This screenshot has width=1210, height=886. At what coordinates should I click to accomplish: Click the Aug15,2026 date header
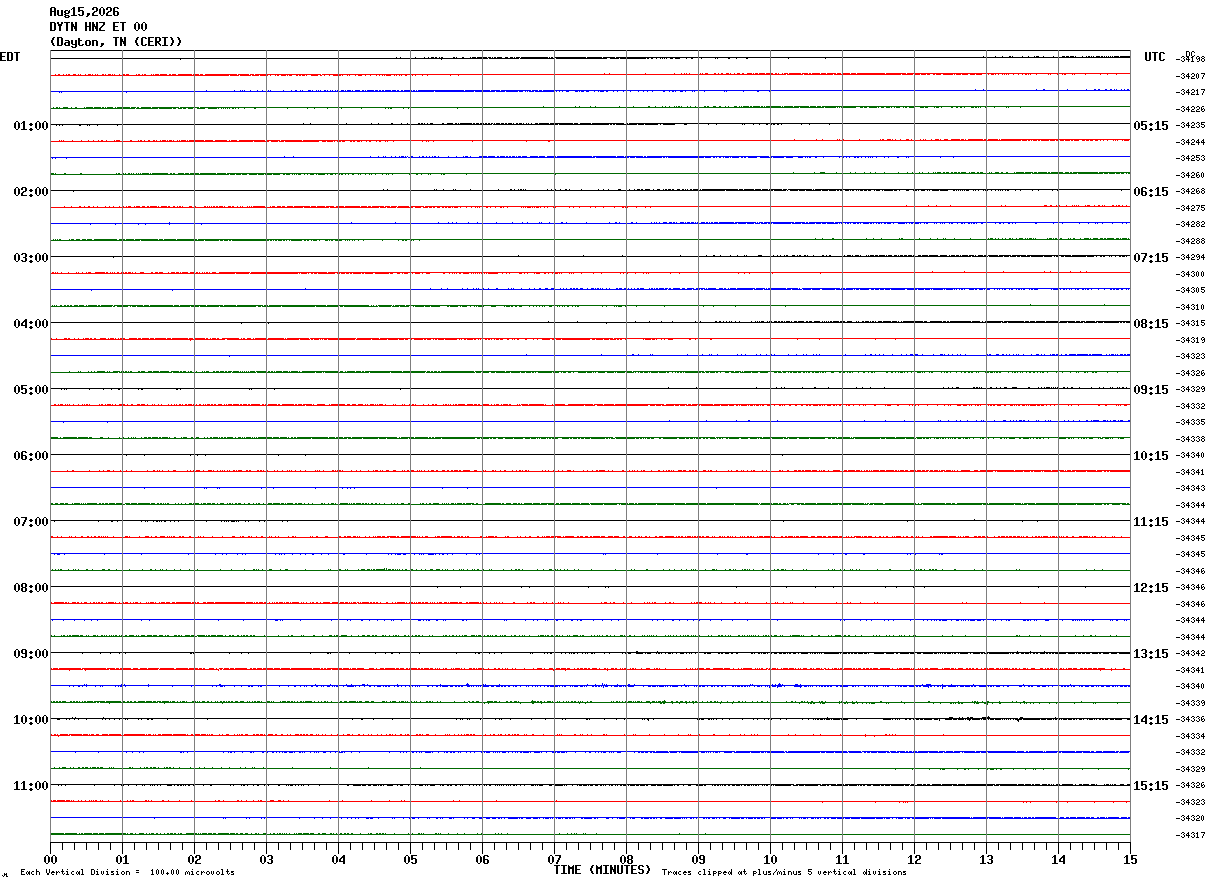point(84,12)
